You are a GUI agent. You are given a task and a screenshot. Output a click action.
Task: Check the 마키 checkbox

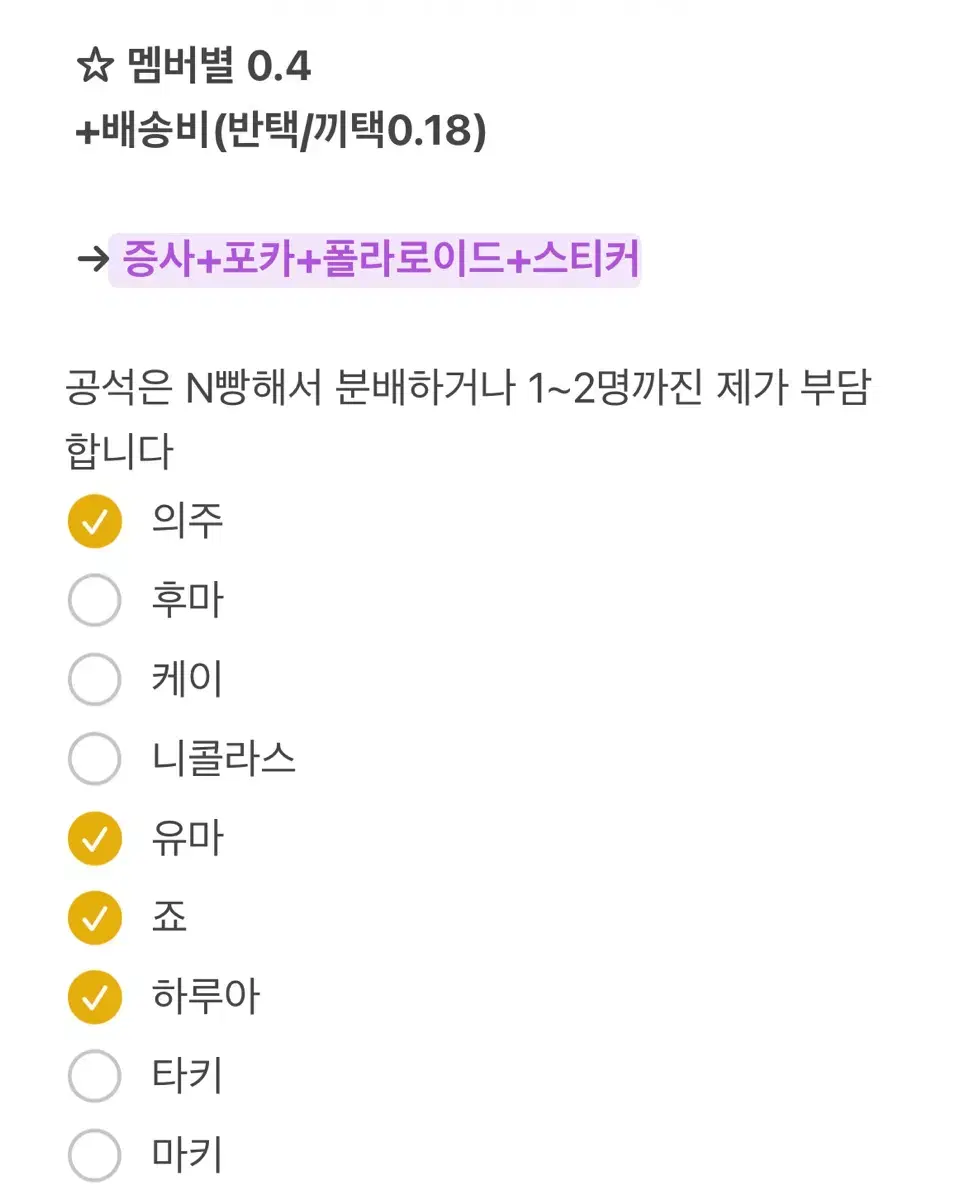coord(94,1156)
